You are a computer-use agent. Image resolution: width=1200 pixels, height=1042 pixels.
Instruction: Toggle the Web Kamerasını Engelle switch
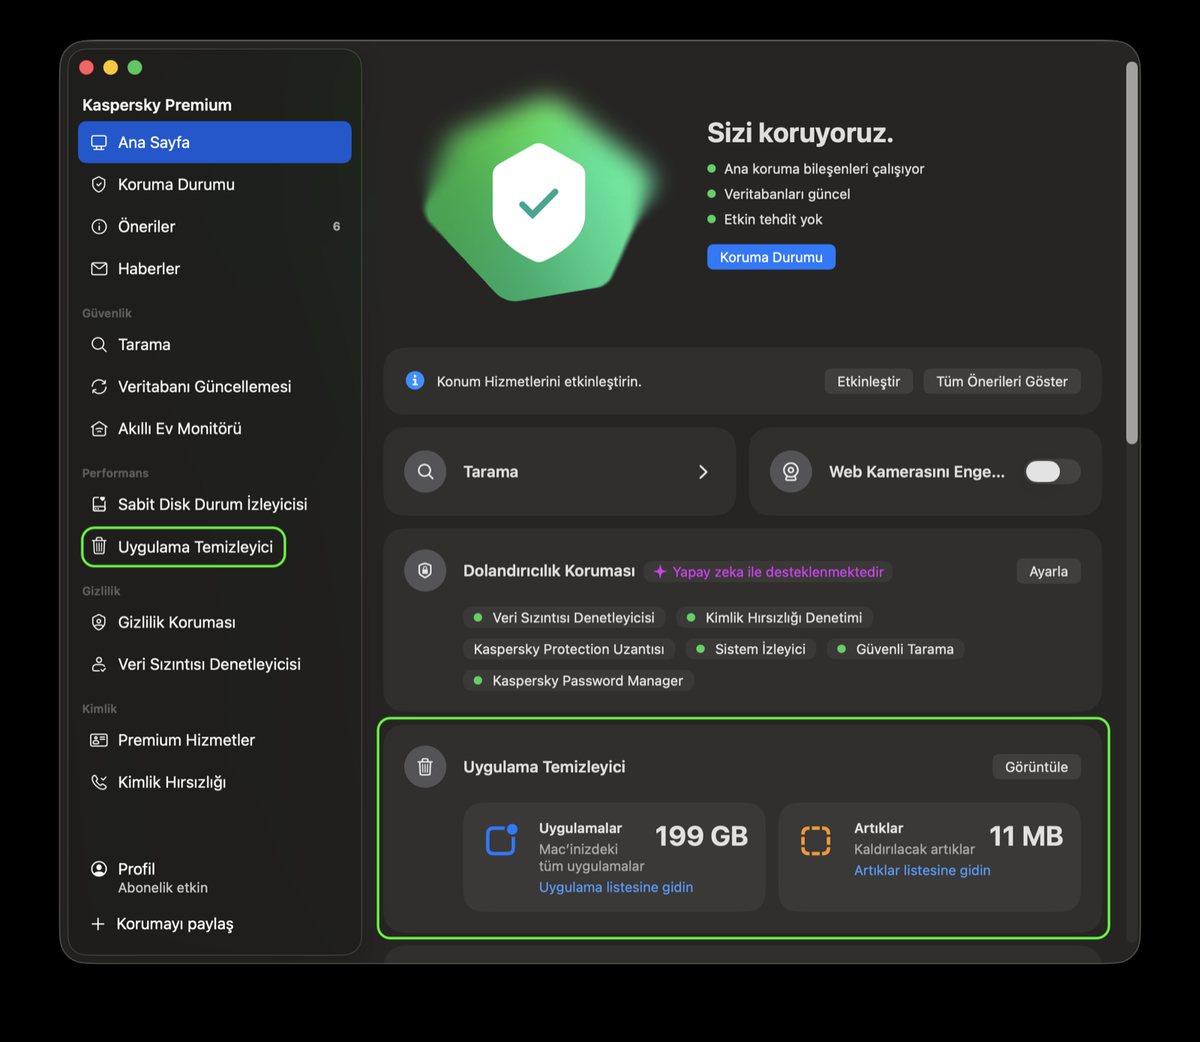tap(1052, 471)
